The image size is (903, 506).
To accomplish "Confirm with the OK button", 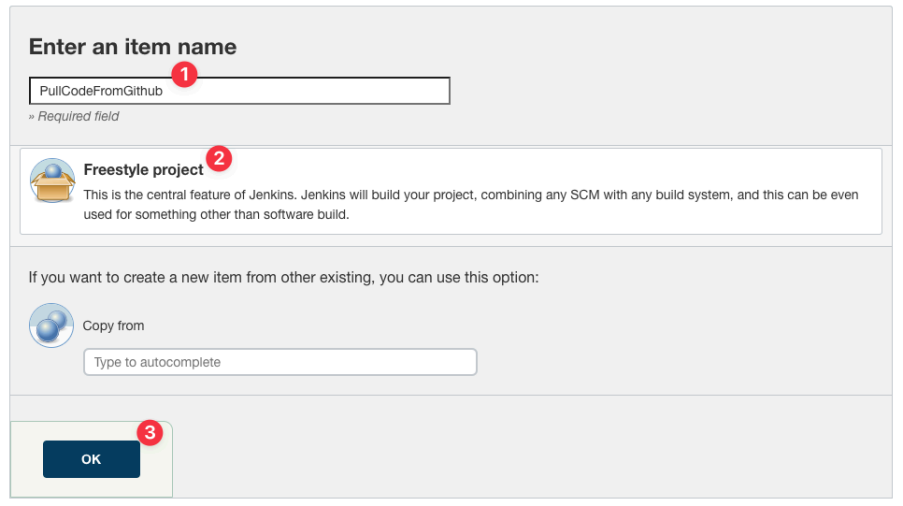I will [x=92, y=459].
